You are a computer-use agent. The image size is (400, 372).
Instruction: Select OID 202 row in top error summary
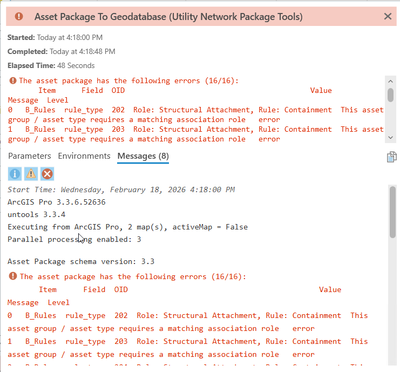point(196,115)
